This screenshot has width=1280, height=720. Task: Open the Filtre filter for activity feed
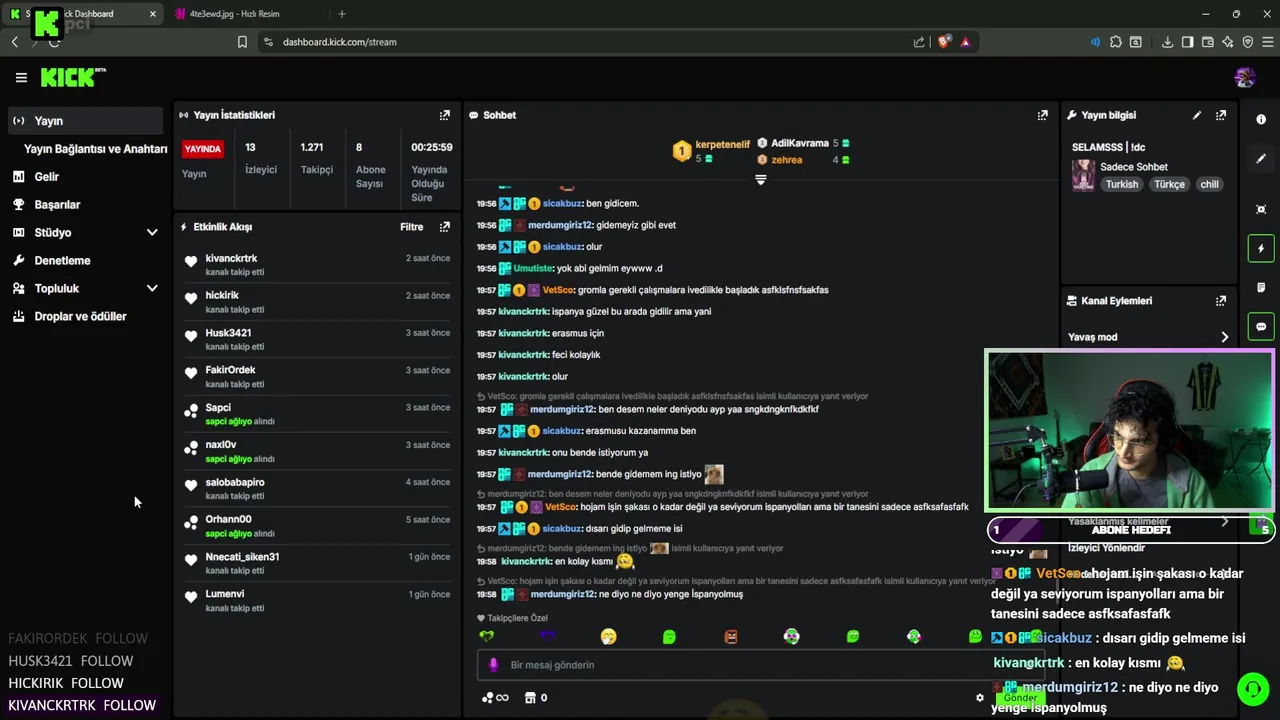click(x=412, y=227)
